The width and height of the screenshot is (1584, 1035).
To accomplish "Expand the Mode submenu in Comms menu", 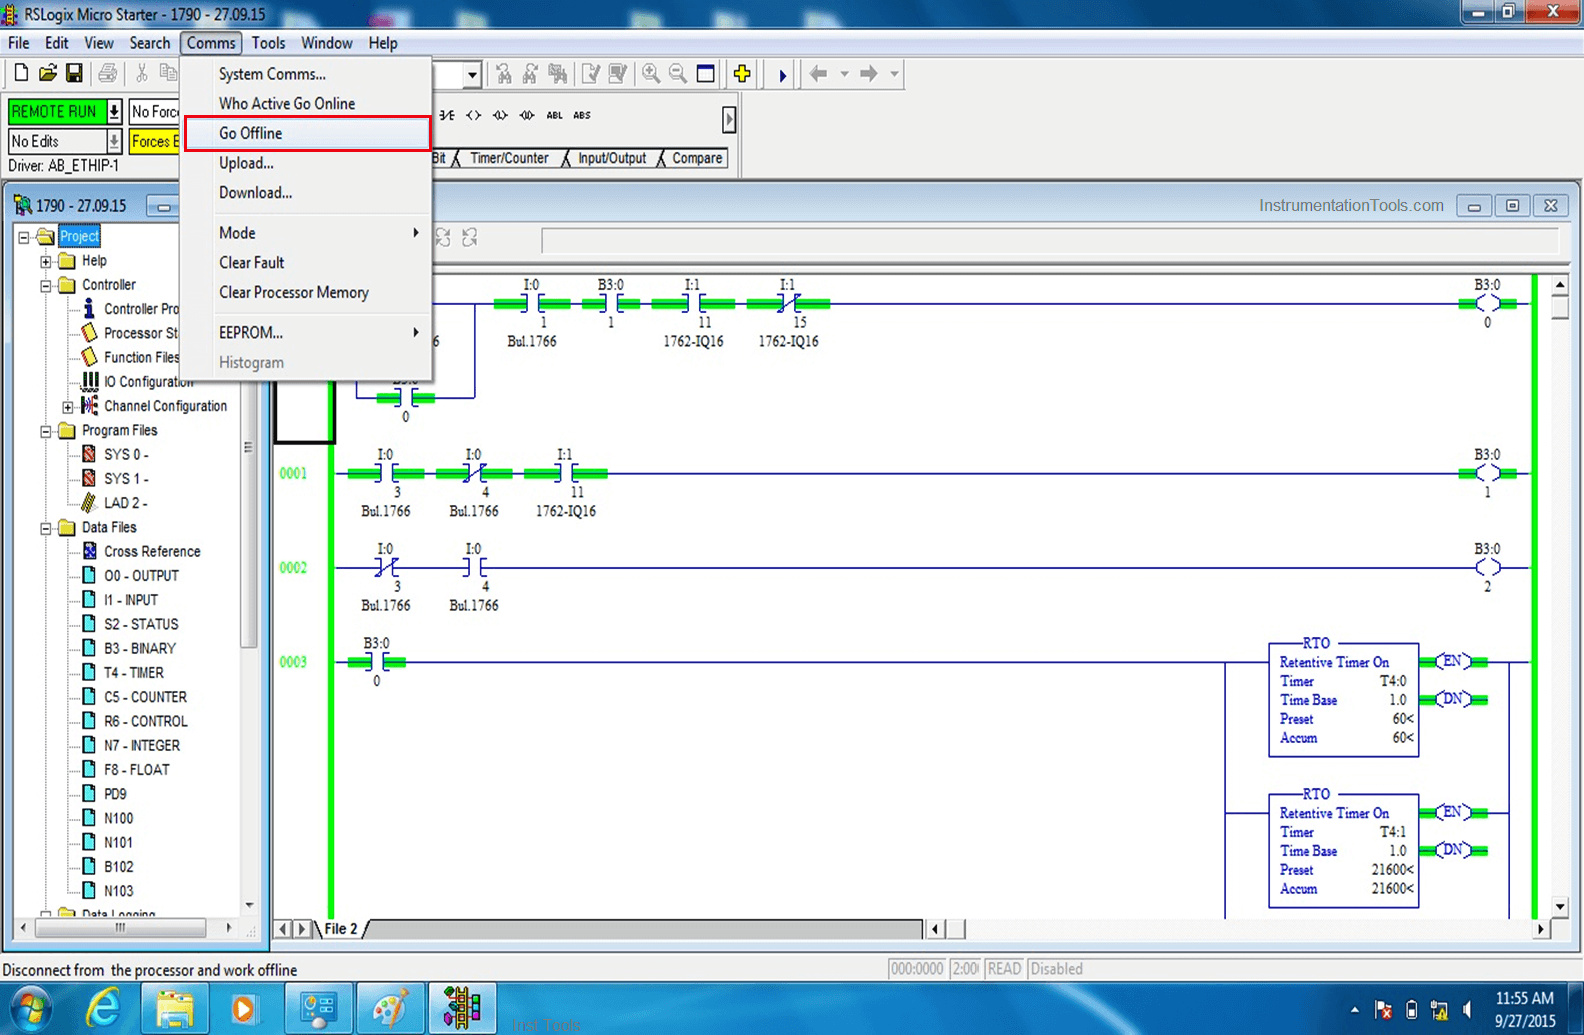I will (x=308, y=233).
